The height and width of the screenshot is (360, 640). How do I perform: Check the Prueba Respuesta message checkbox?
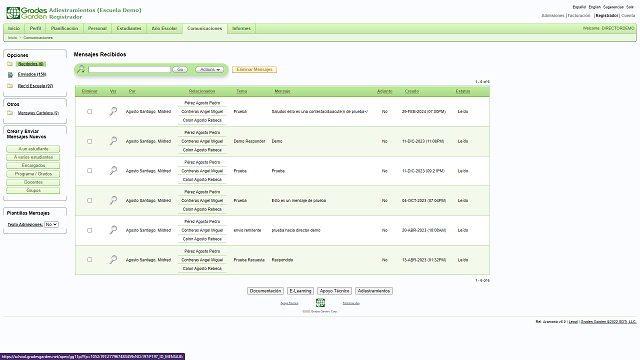click(89, 260)
